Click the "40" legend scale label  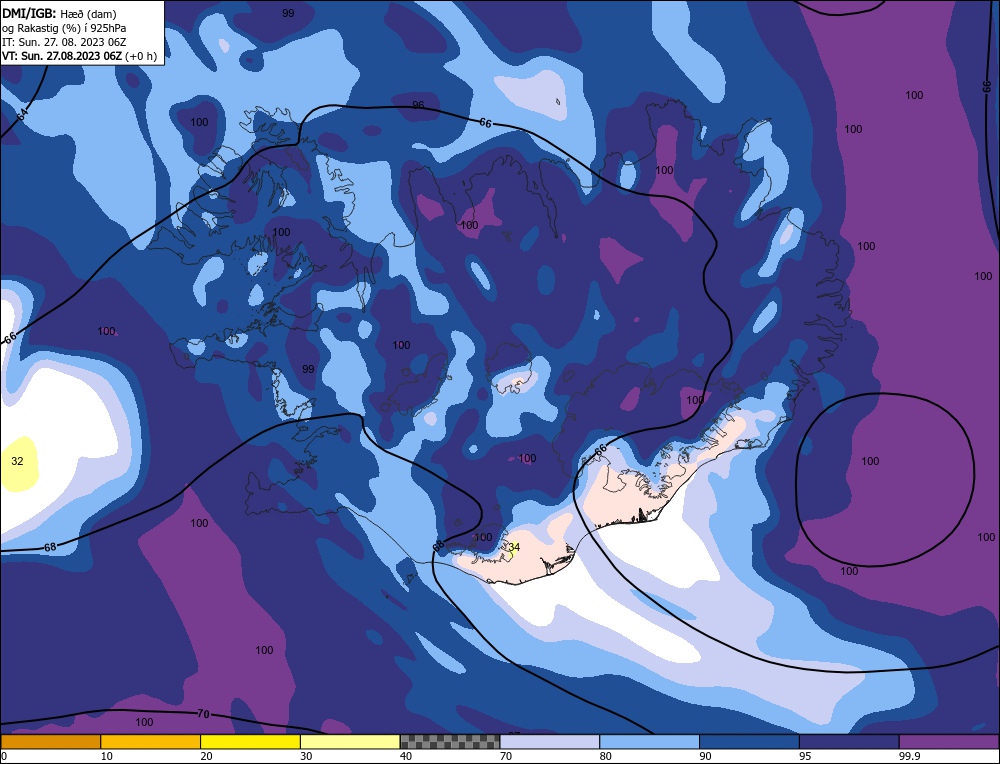coord(406,756)
